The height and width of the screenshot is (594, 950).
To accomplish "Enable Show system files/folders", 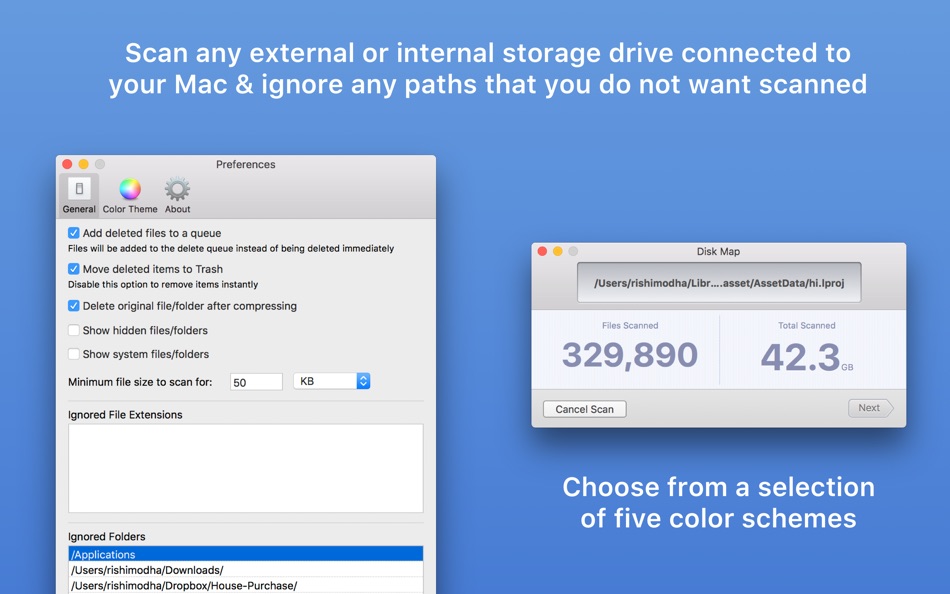I will tap(74, 354).
